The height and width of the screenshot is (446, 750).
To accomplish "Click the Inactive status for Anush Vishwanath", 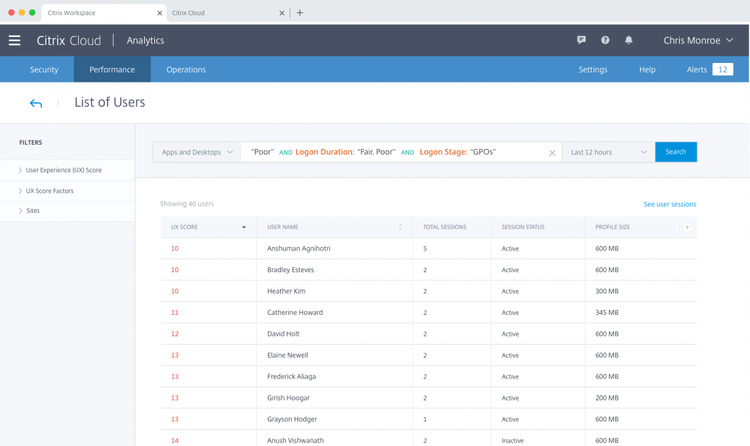I will coord(512,441).
